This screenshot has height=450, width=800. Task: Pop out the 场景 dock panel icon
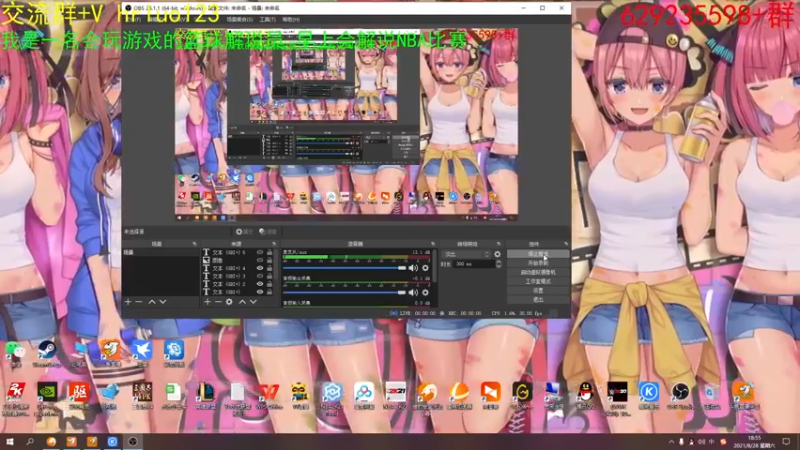194,244
